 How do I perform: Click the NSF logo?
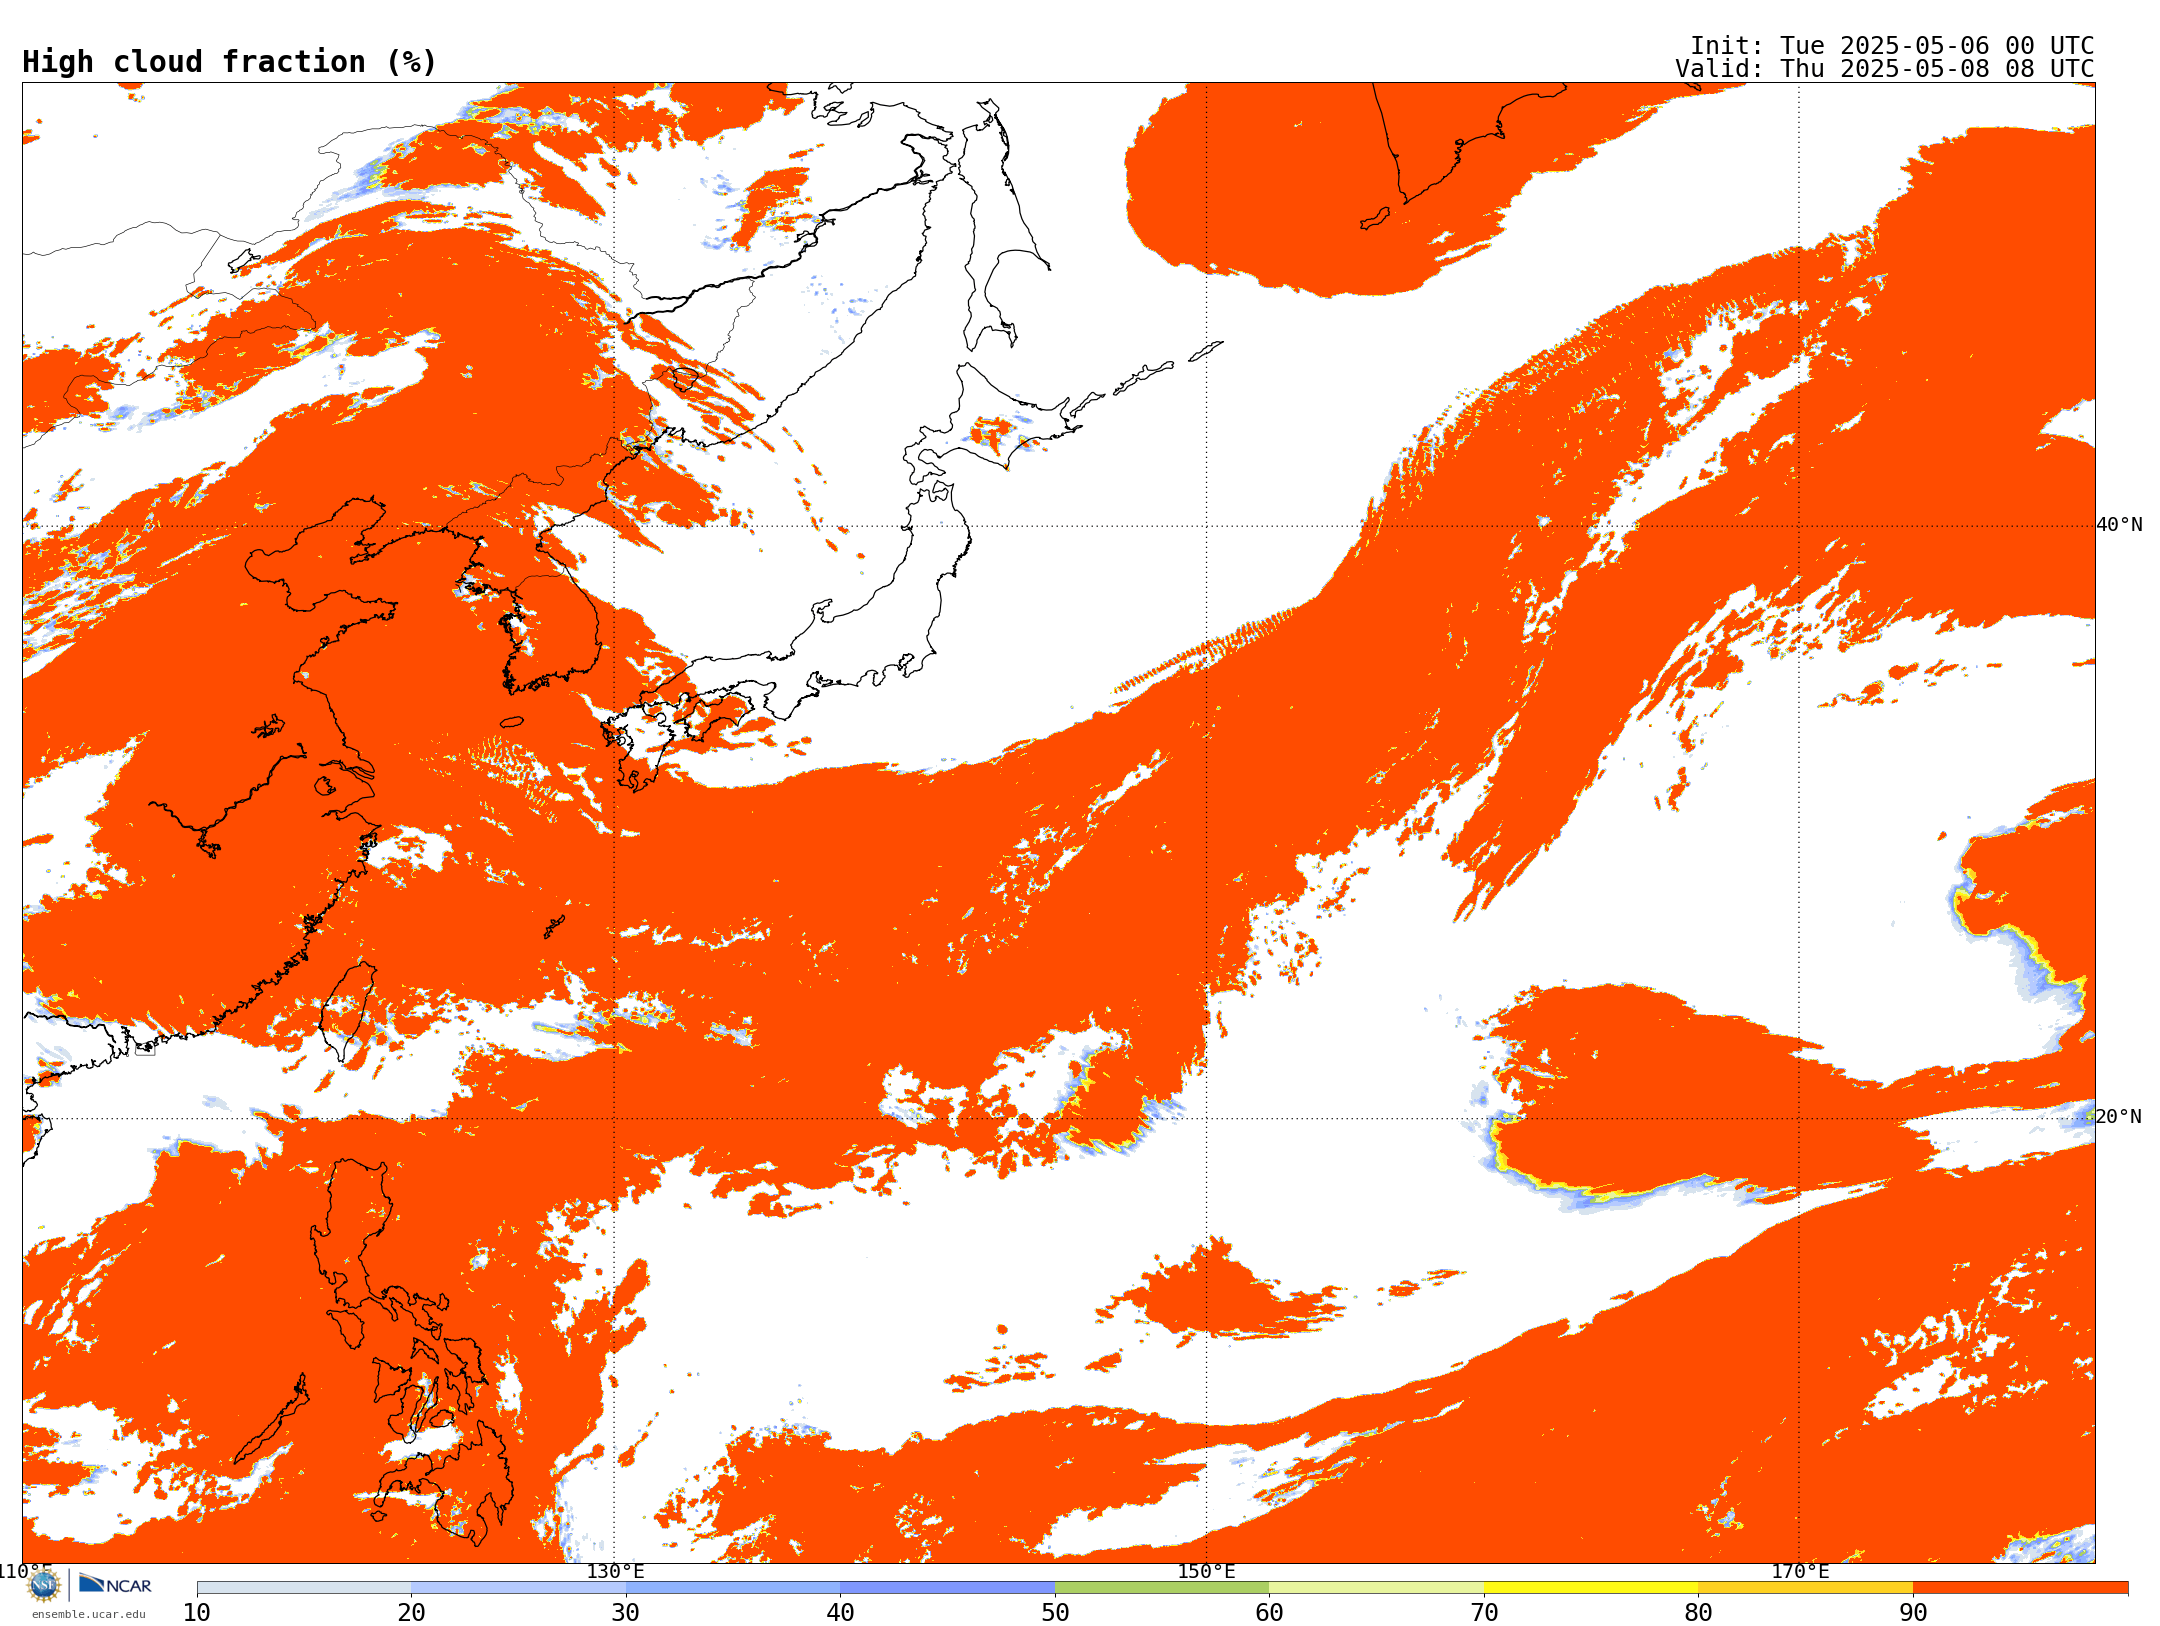click(x=44, y=1585)
